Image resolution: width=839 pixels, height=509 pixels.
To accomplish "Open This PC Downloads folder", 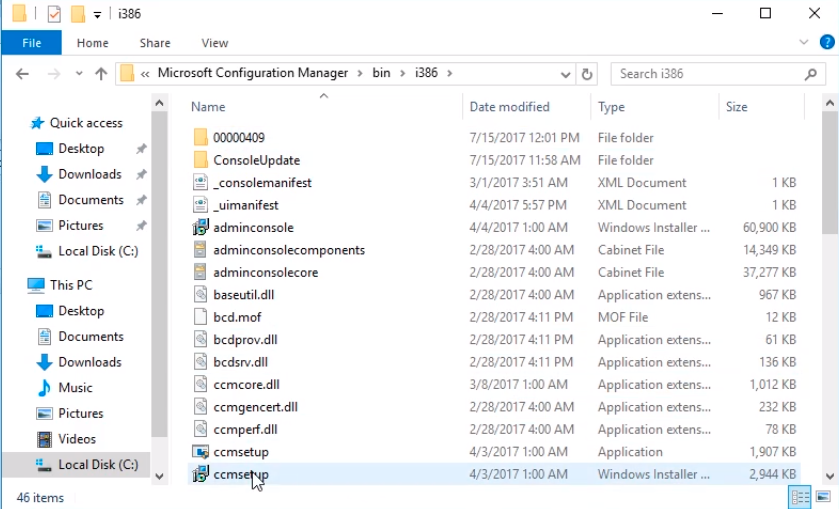I will pos(89,362).
